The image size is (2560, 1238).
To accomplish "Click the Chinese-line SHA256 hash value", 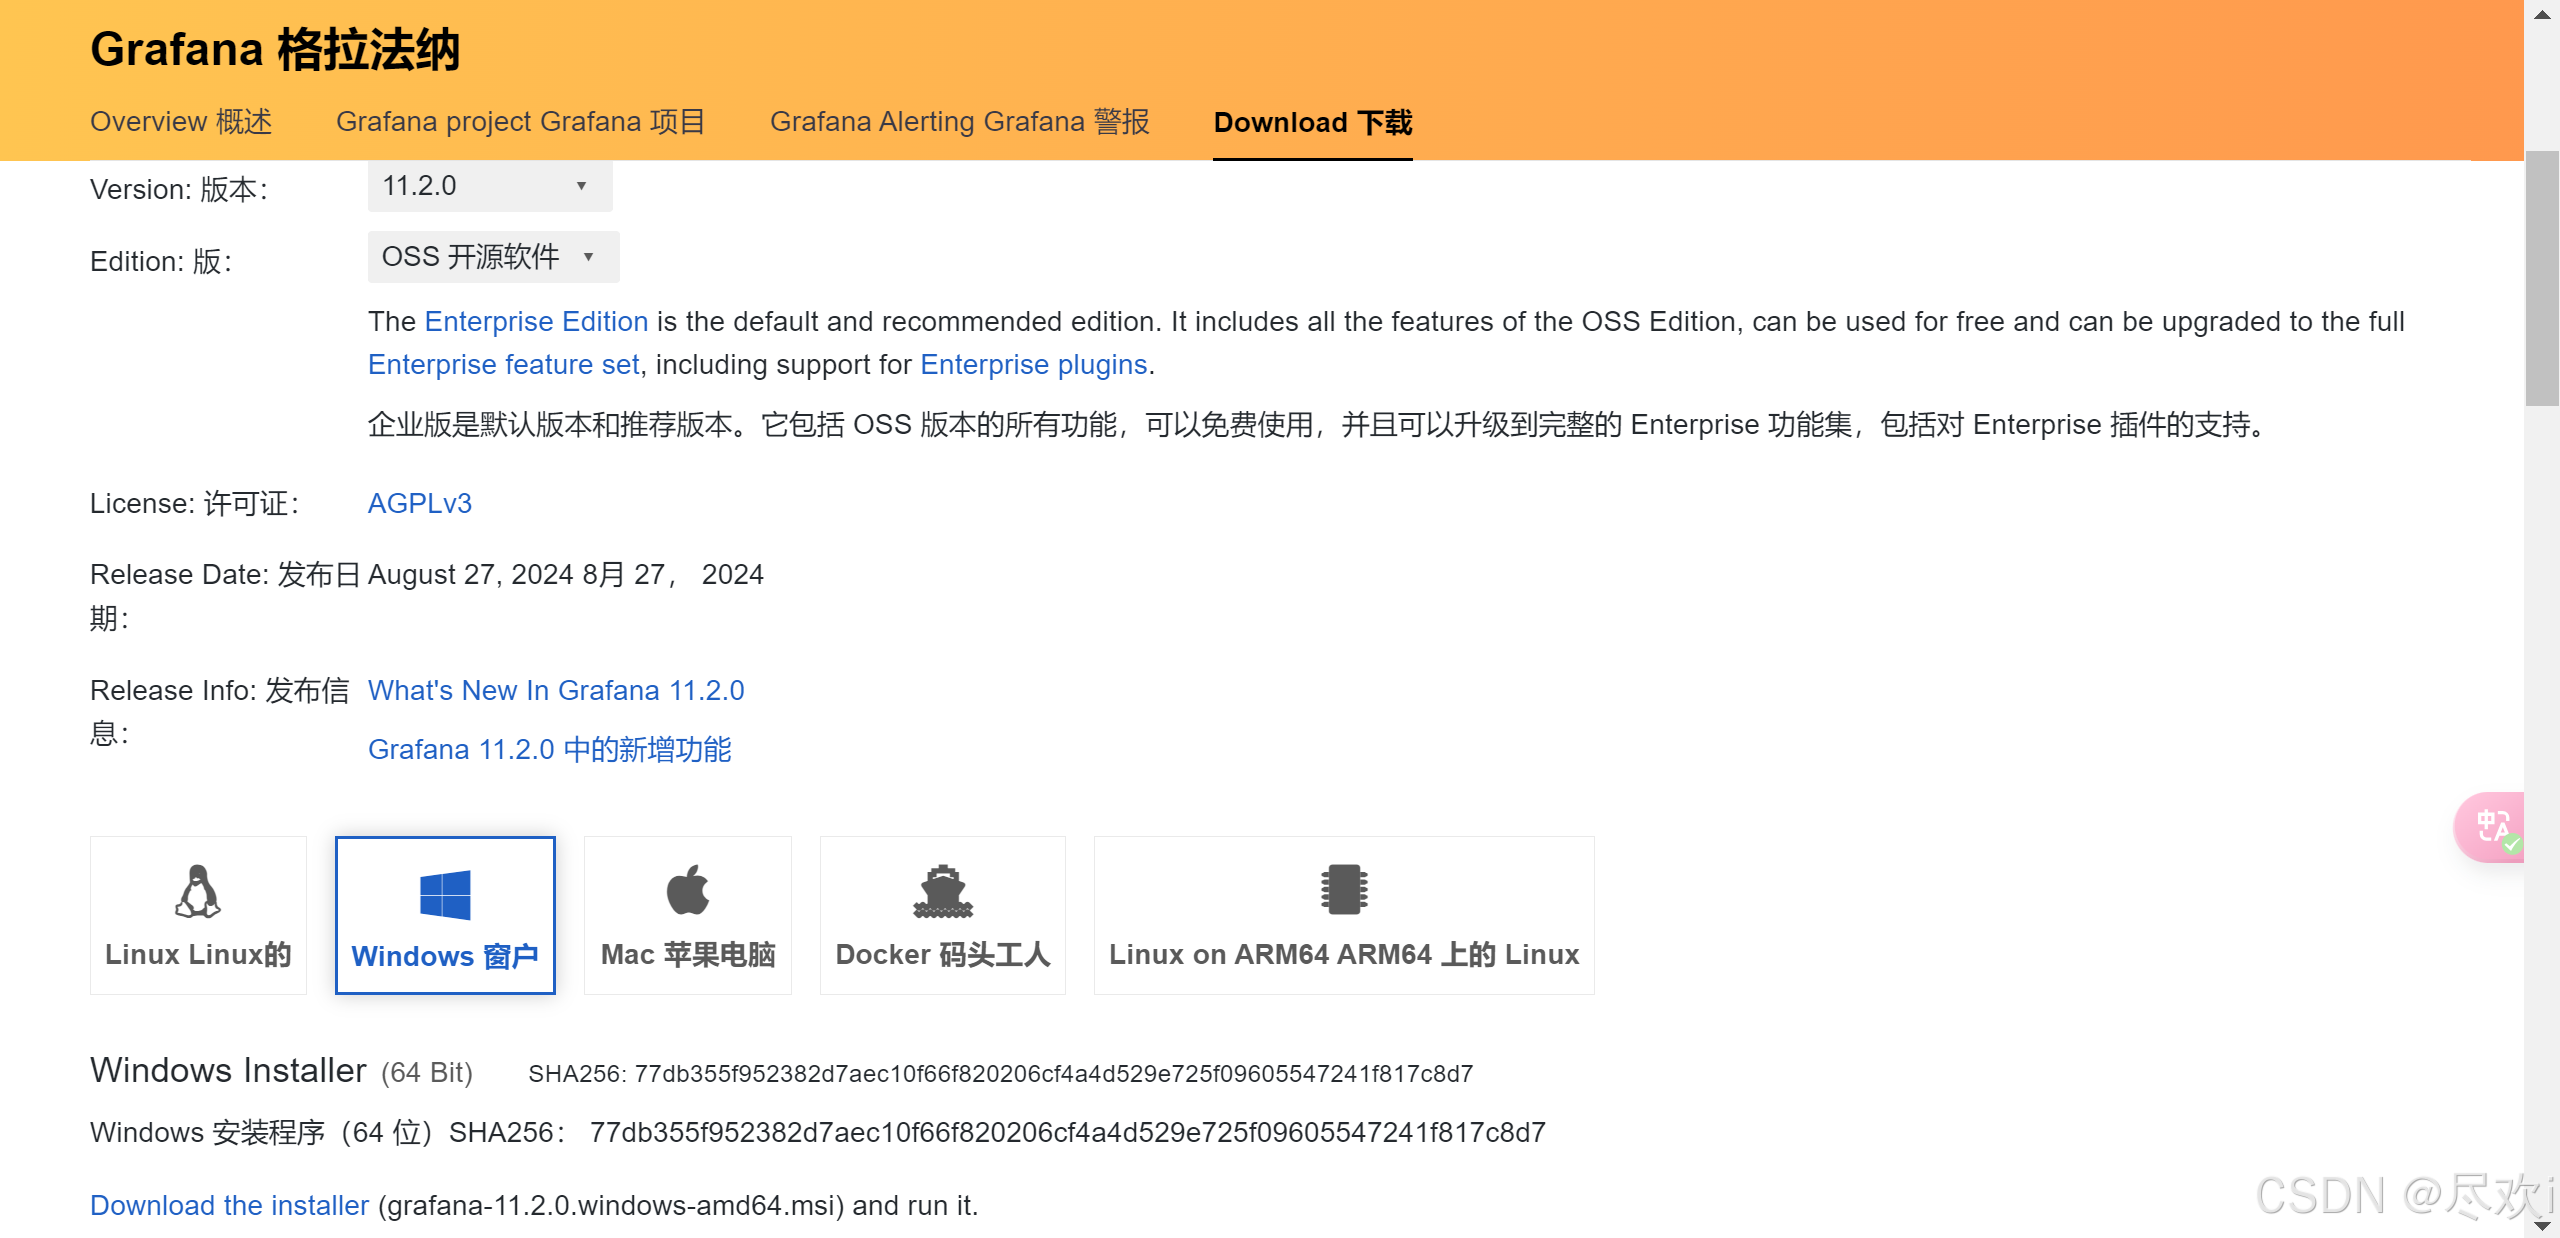I will pos(1068,1133).
